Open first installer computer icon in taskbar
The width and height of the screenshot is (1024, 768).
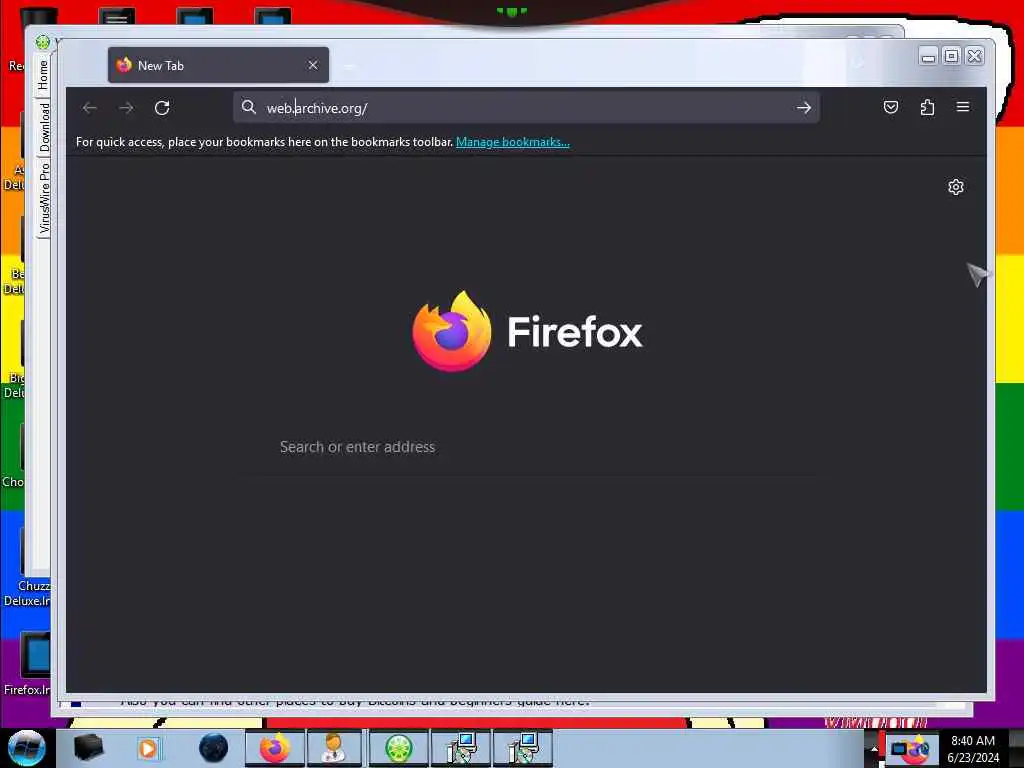point(460,748)
